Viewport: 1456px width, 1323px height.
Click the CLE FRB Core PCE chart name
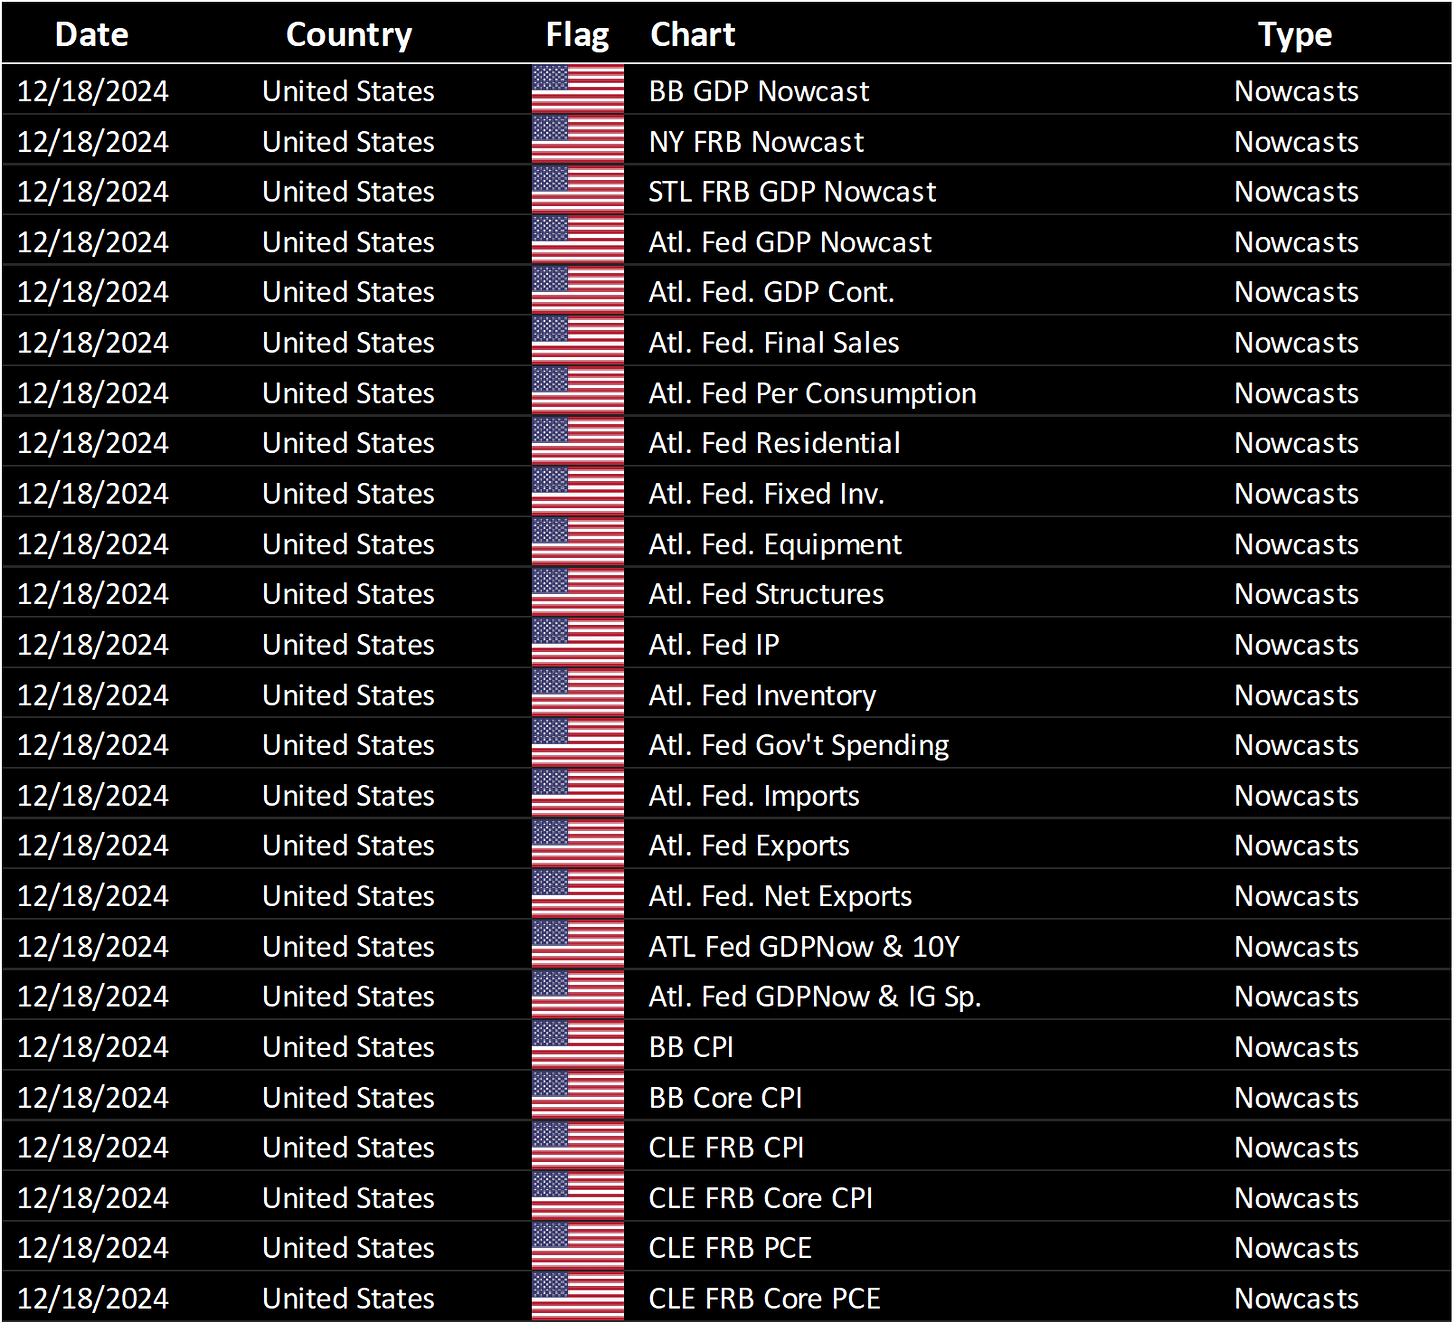pos(764,1299)
